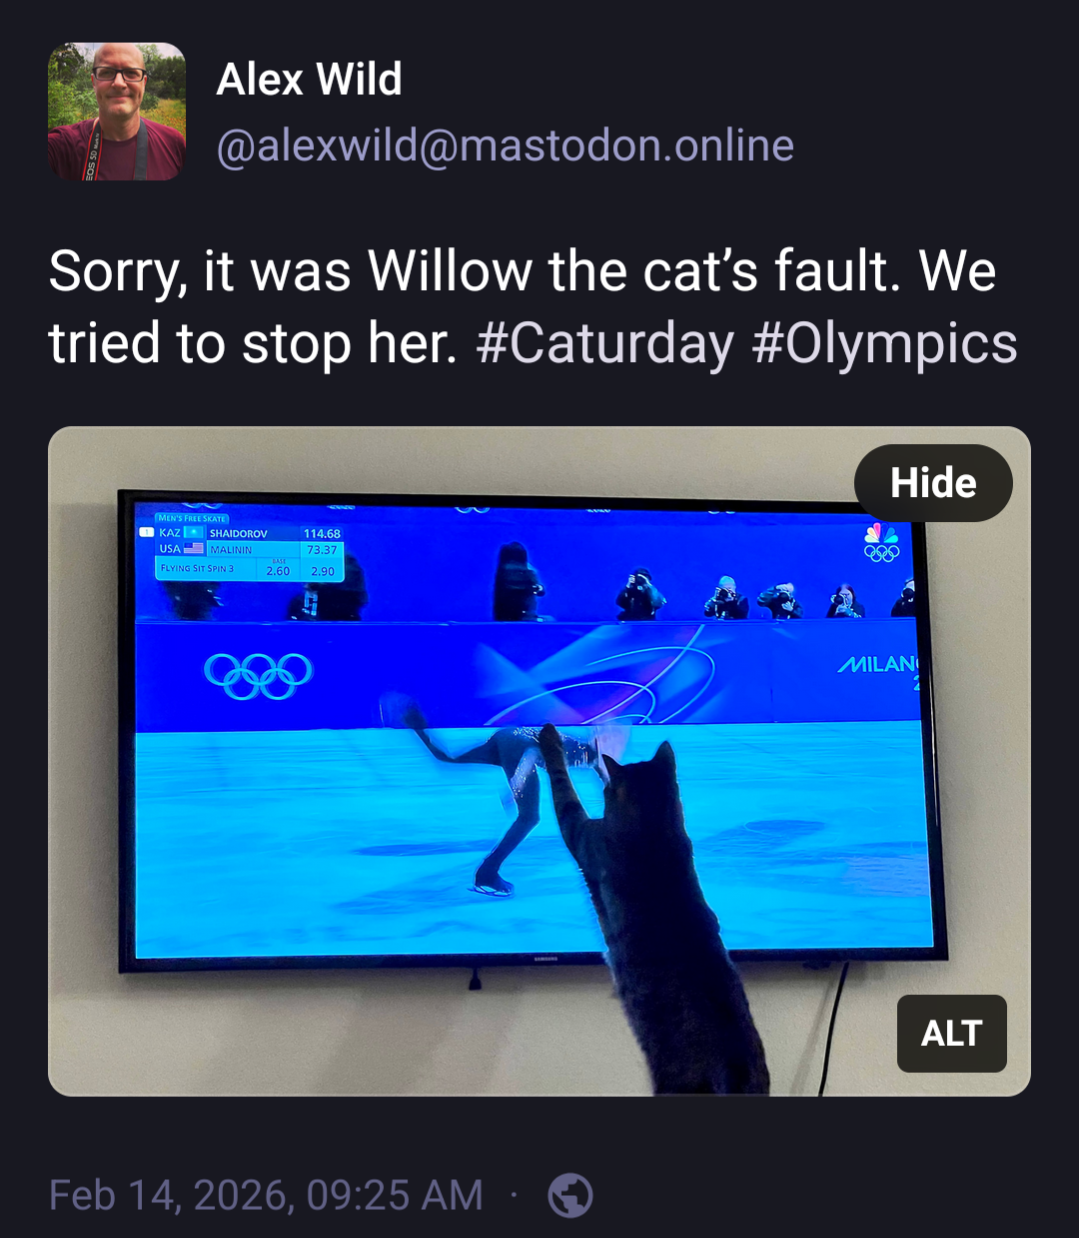Click the globe public visibility icon

571,1195
